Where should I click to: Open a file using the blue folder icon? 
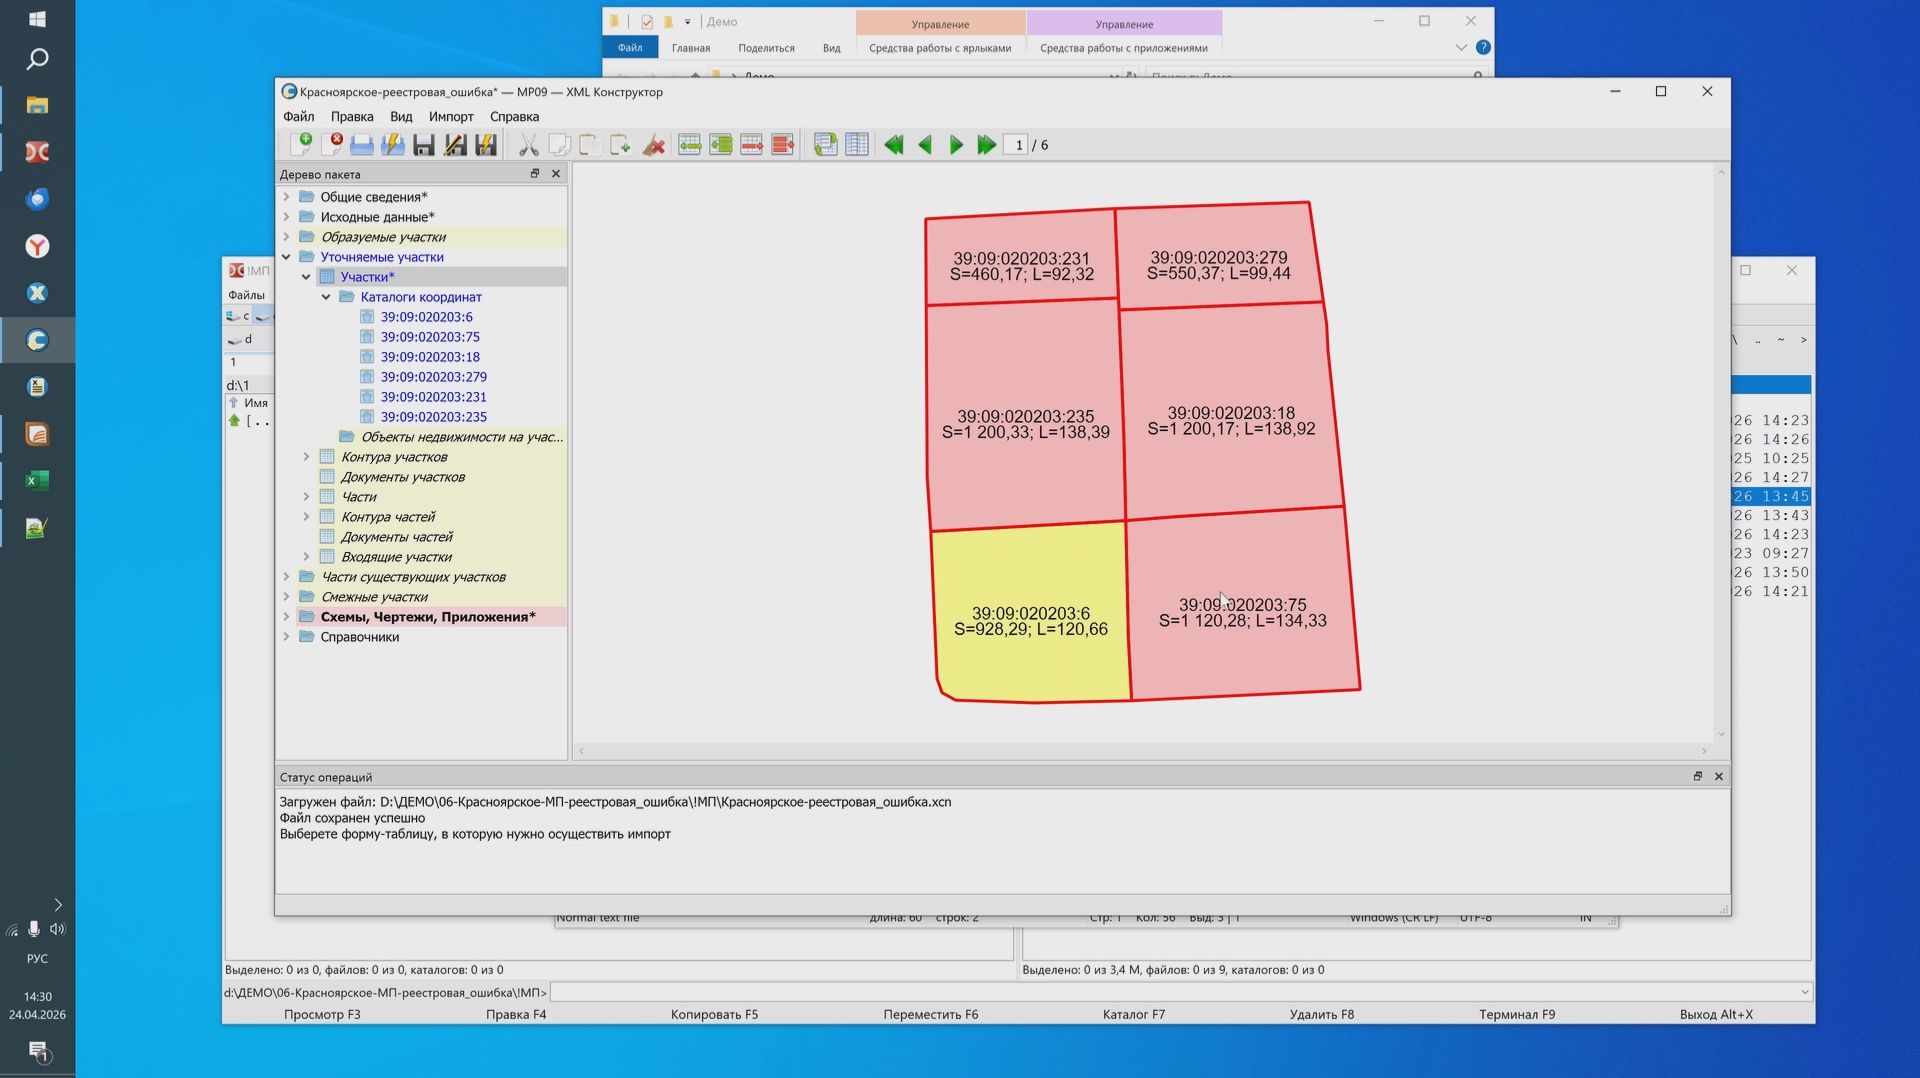click(x=362, y=145)
